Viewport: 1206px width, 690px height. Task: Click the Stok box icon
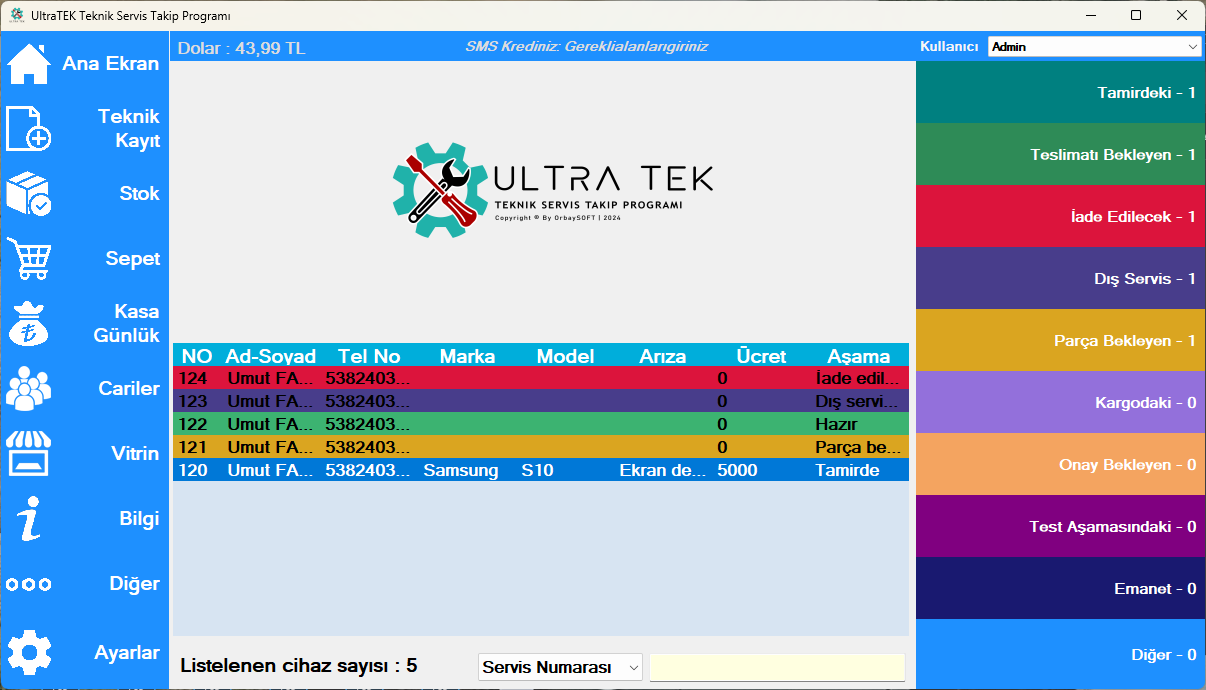[29, 194]
